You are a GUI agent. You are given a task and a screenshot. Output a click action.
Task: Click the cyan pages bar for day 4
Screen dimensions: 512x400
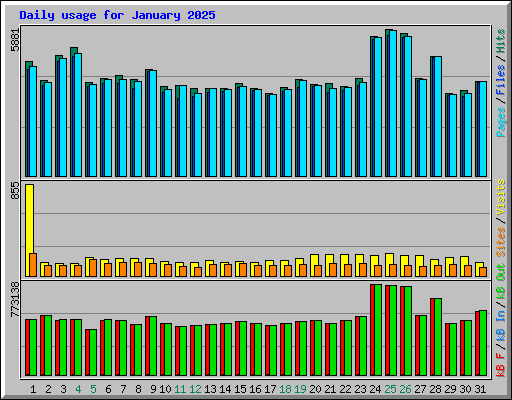point(78,115)
